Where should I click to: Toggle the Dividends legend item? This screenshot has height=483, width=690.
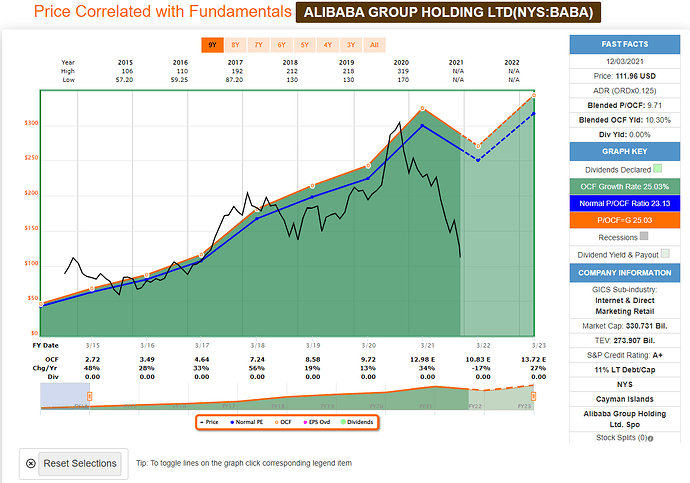click(x=357, y=422)
